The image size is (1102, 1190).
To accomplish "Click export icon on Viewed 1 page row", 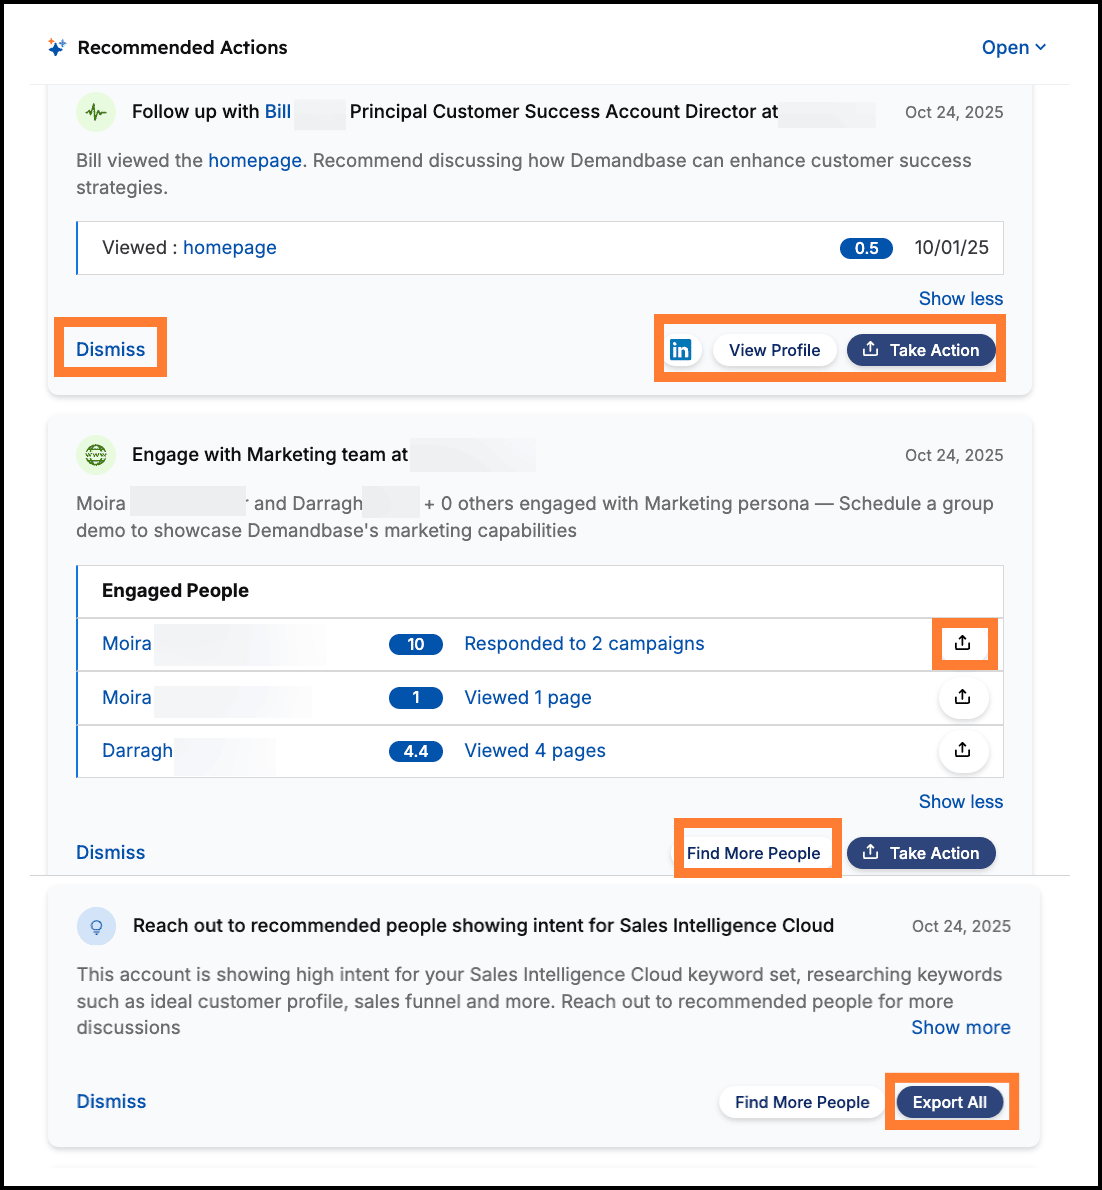I will tap(962, 697).
